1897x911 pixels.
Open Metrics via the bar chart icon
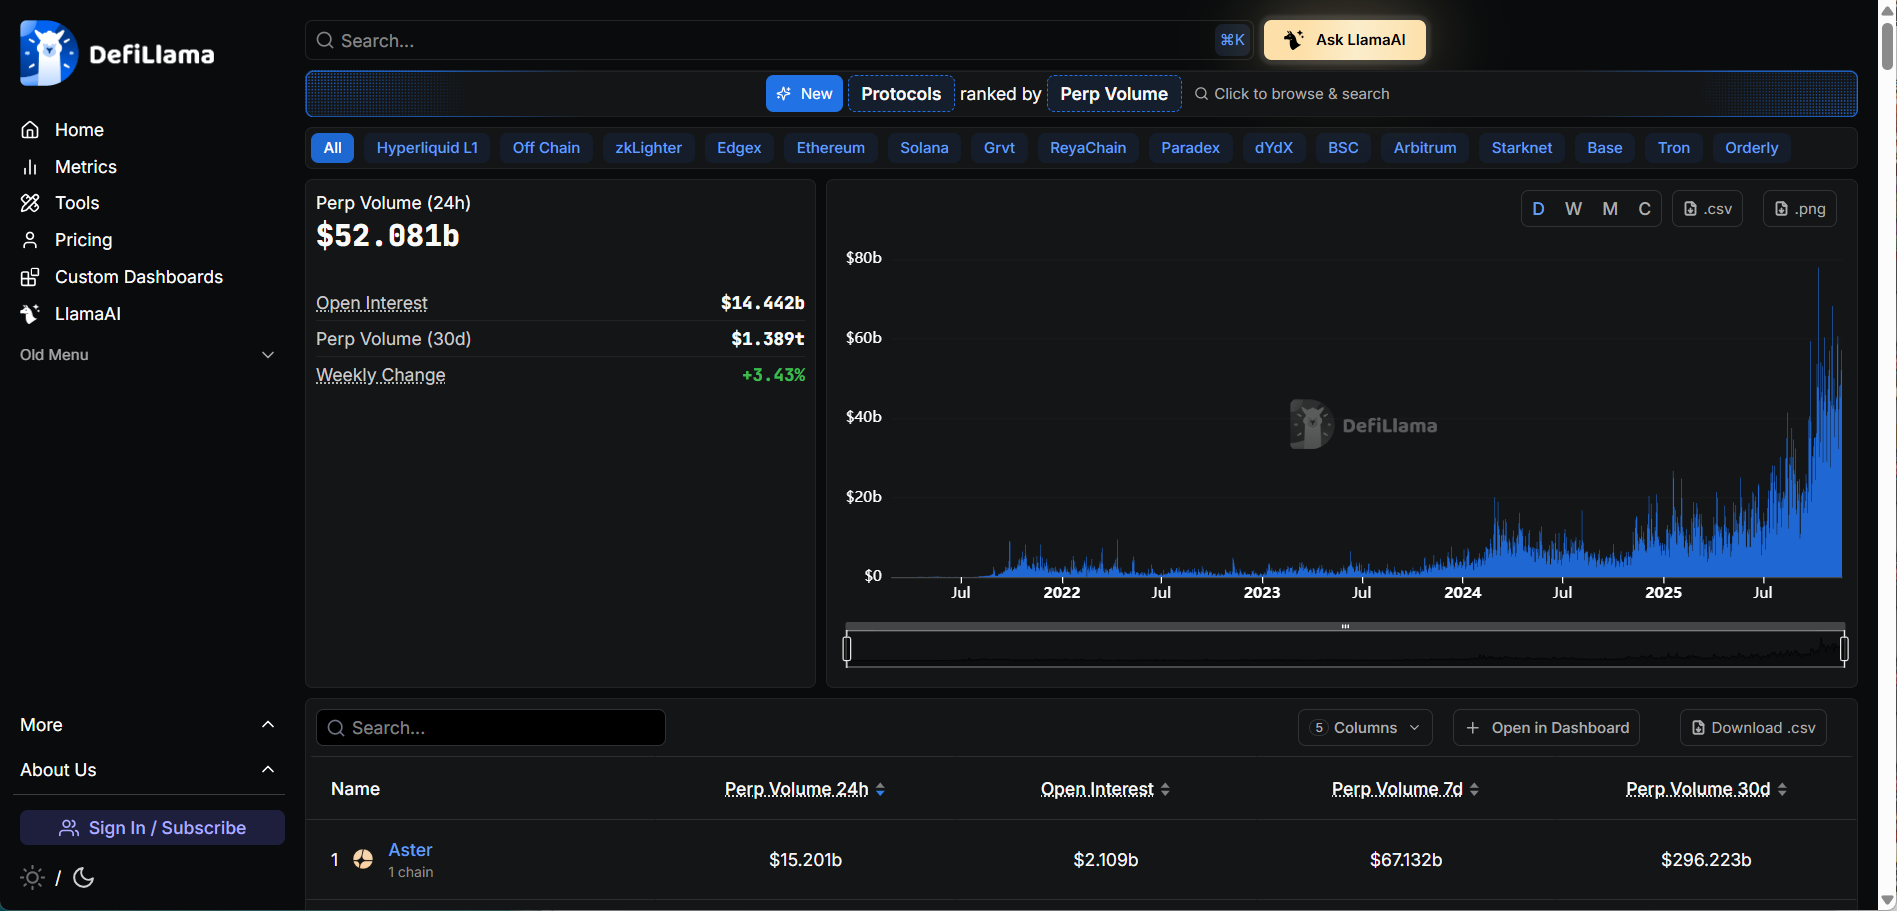pyautogui.click(x=30, y=167)
